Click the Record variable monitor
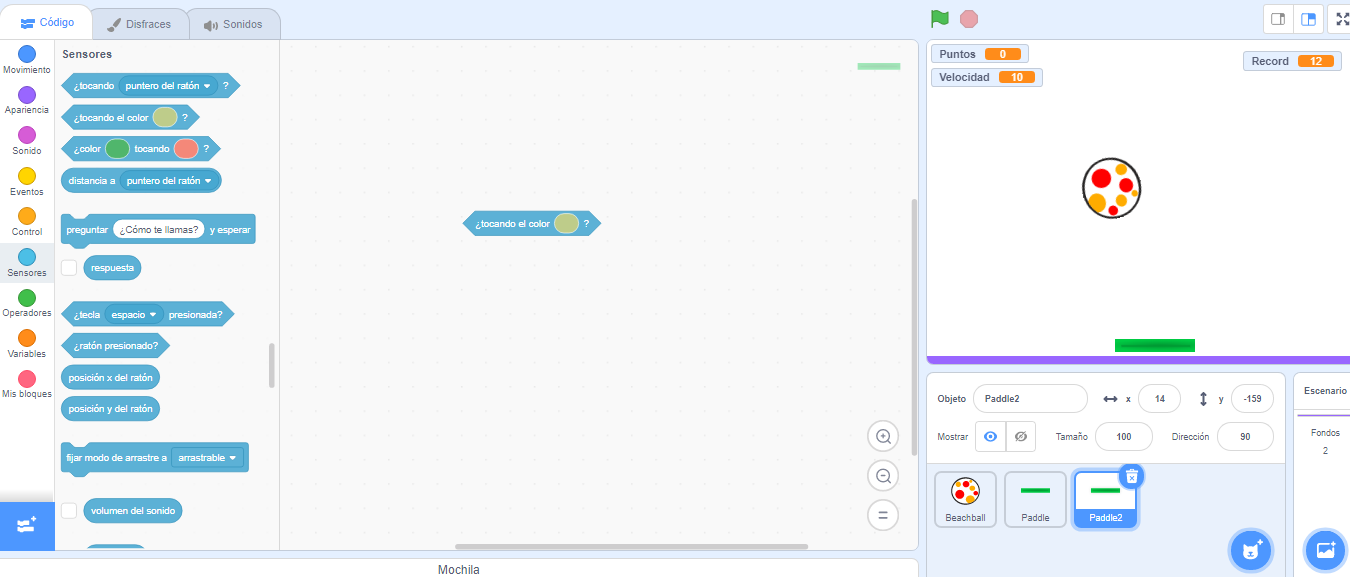1350x577 pixels. (x=1292, y=61)
